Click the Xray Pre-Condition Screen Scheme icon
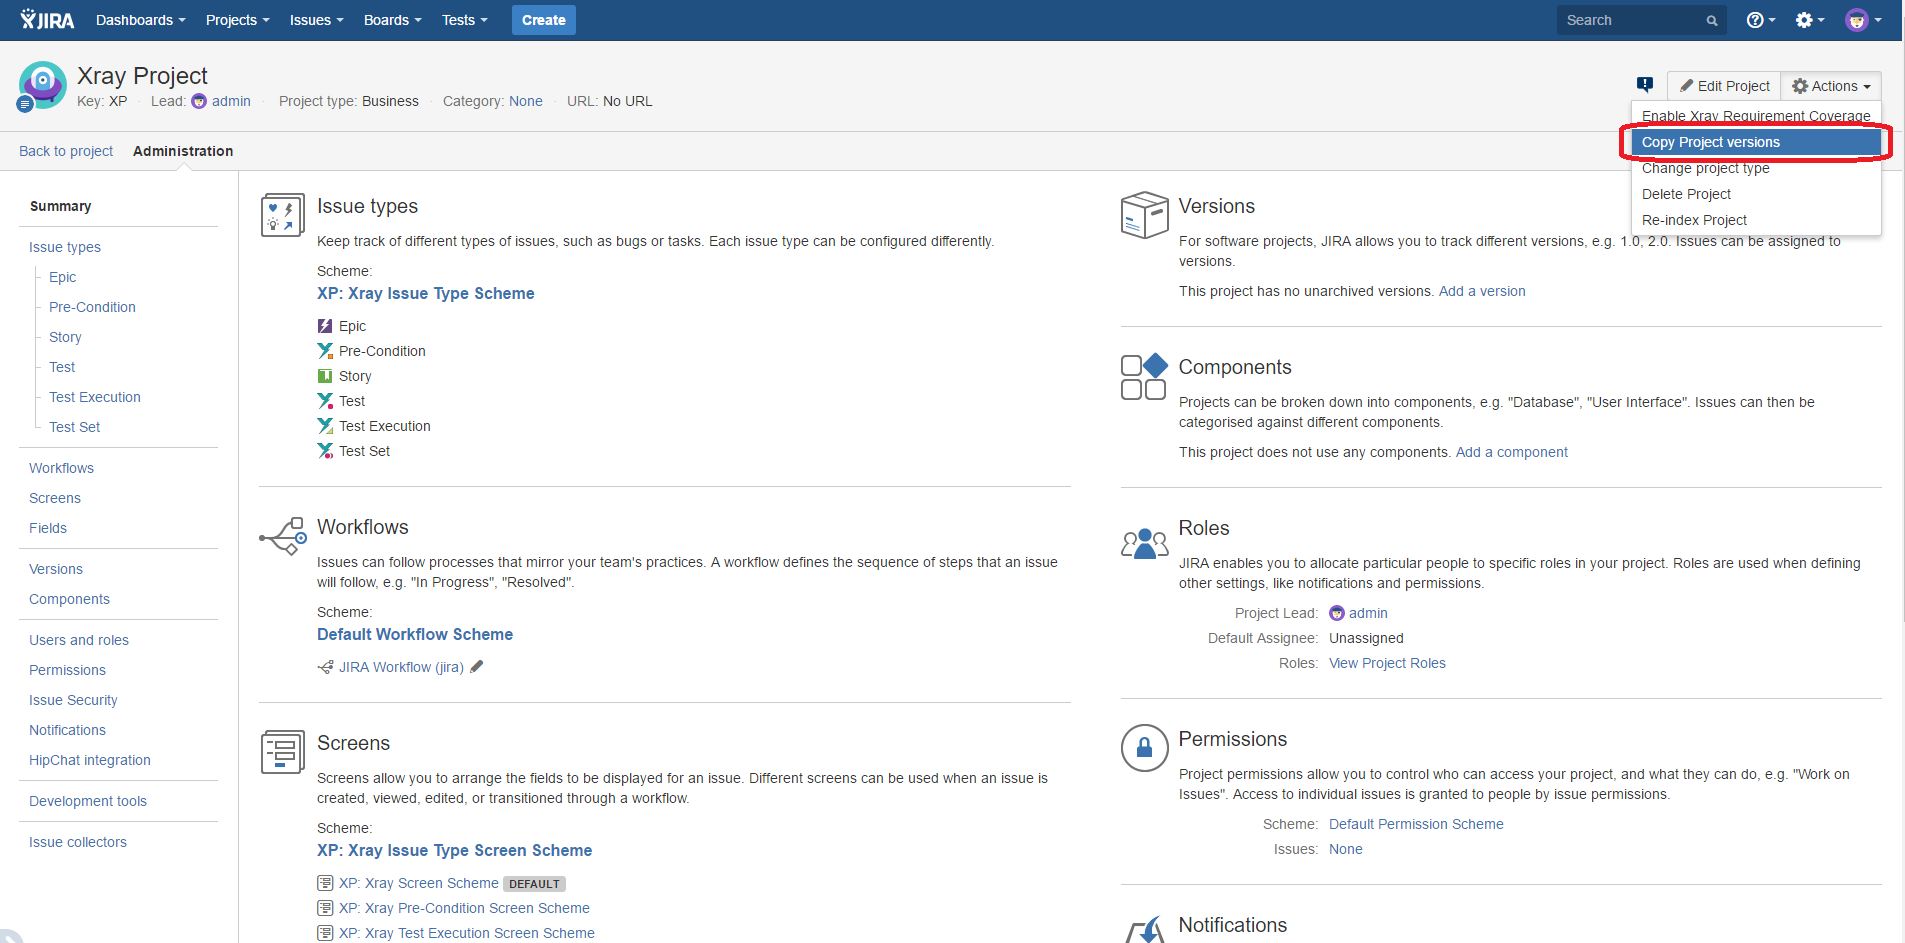Viewport: 1905px width, 943px height. coord(325,908)
